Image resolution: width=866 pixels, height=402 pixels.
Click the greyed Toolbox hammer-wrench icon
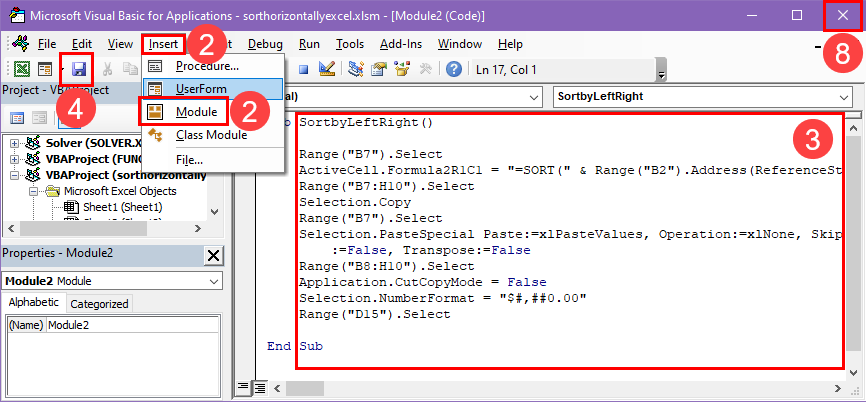425,69
